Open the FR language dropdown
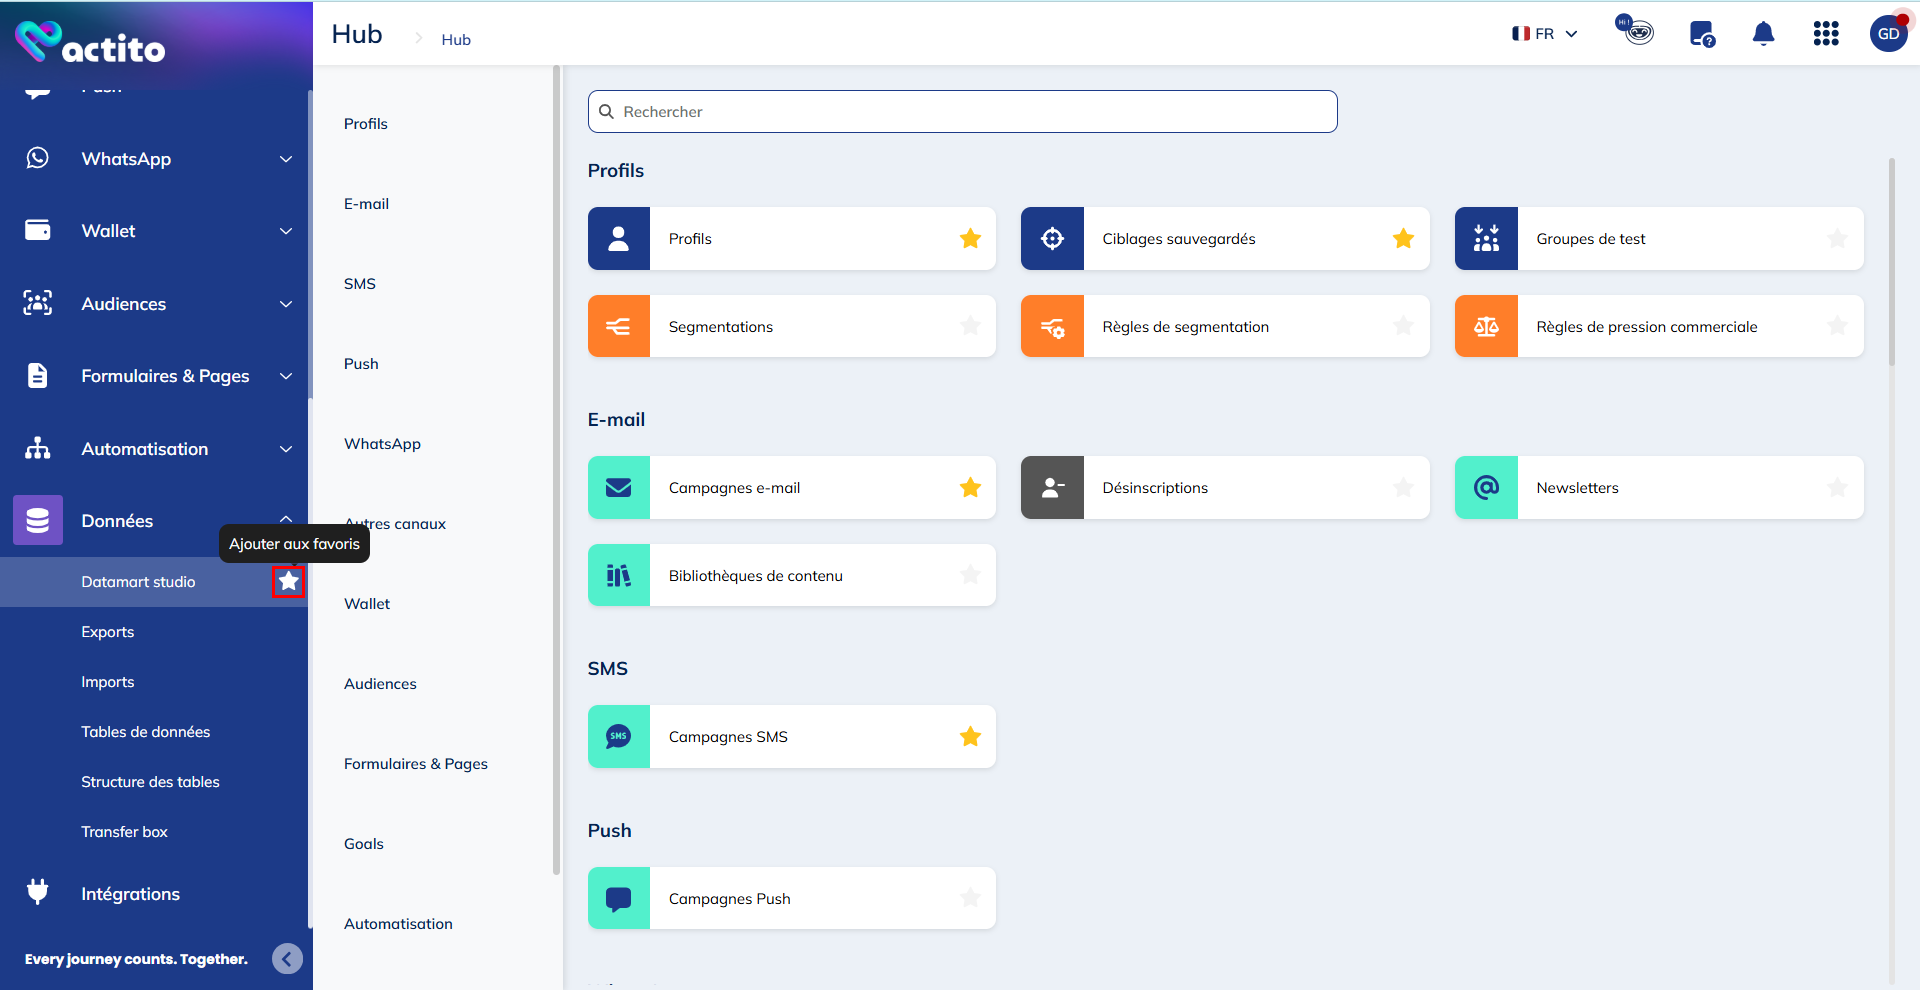The height and width of the screenshot is (990, 1920). pos(1545,34)
